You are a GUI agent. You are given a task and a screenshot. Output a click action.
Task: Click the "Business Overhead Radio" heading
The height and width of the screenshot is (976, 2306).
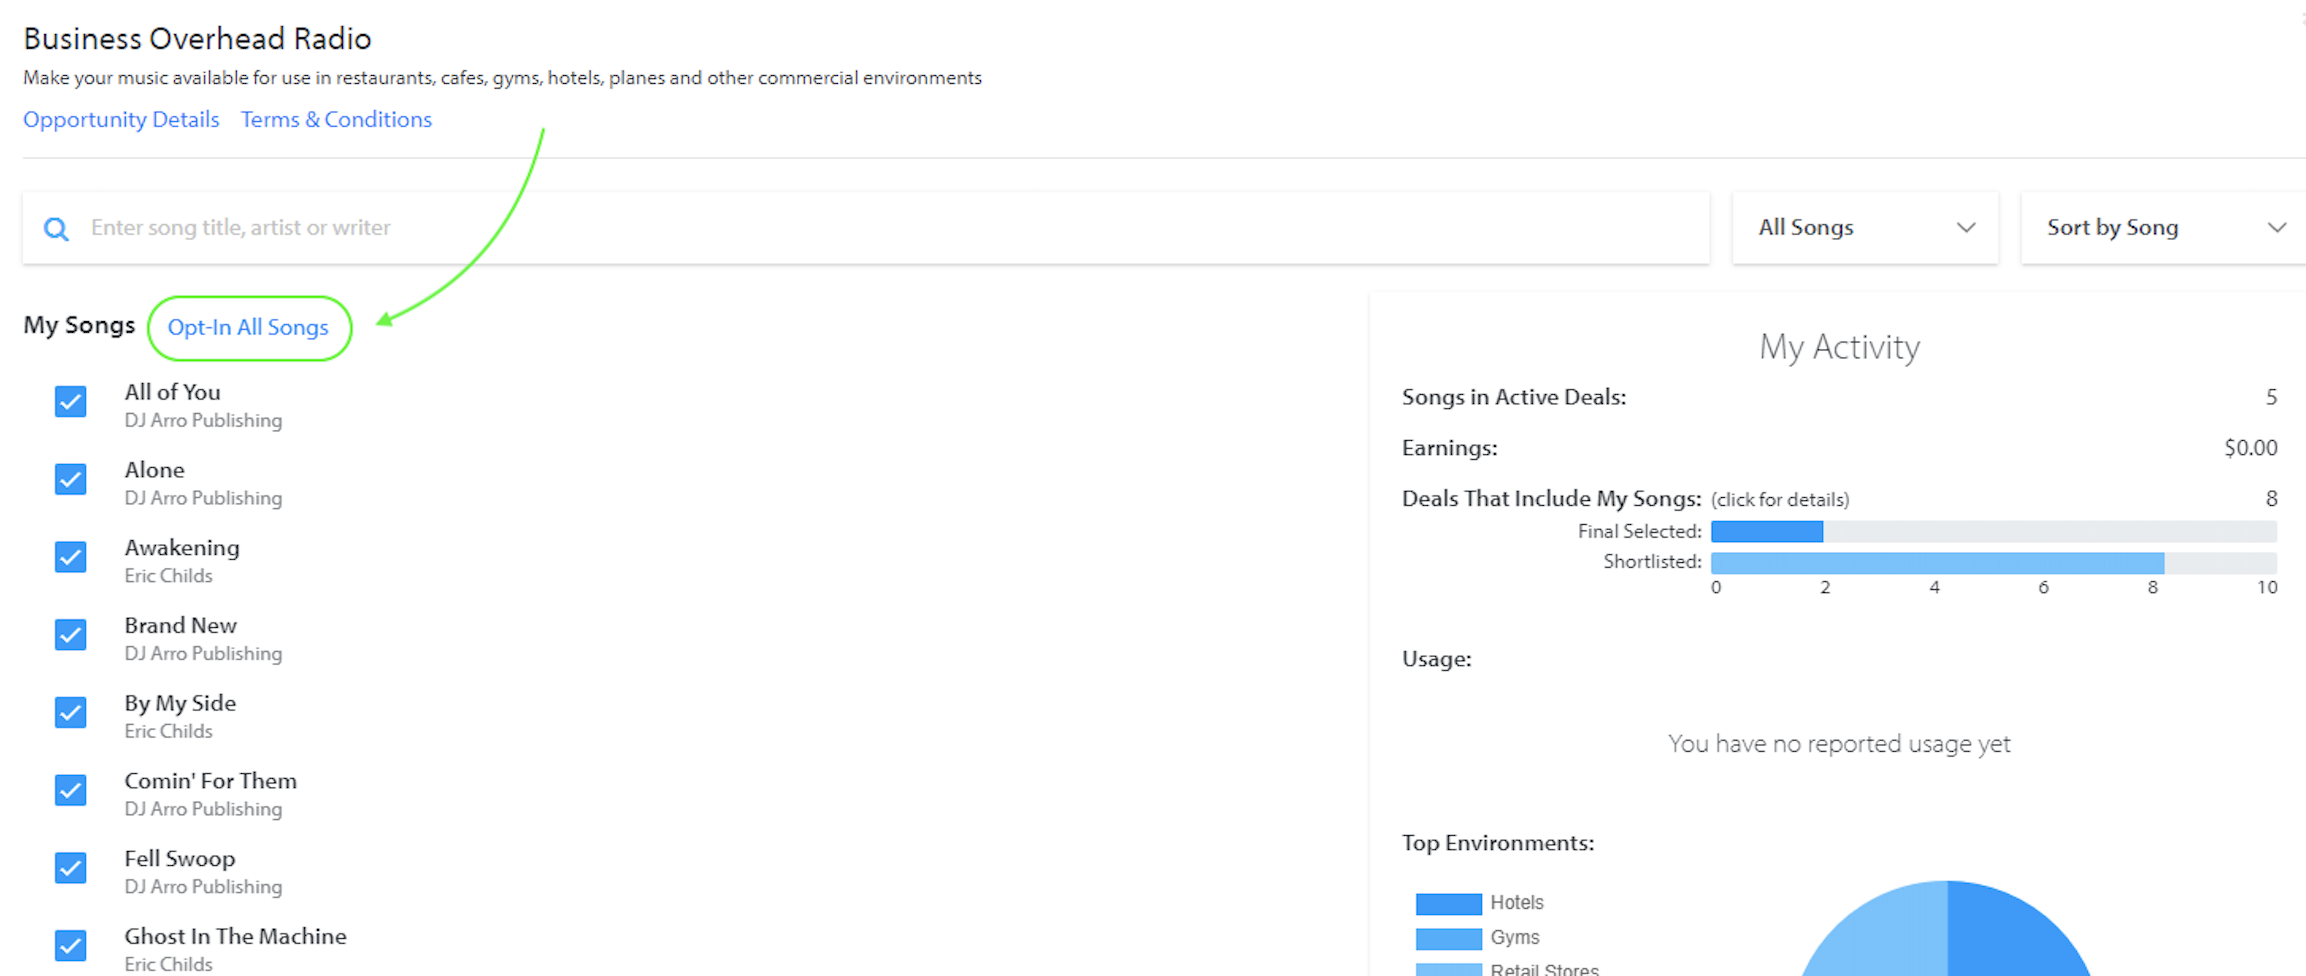point(197,39)
